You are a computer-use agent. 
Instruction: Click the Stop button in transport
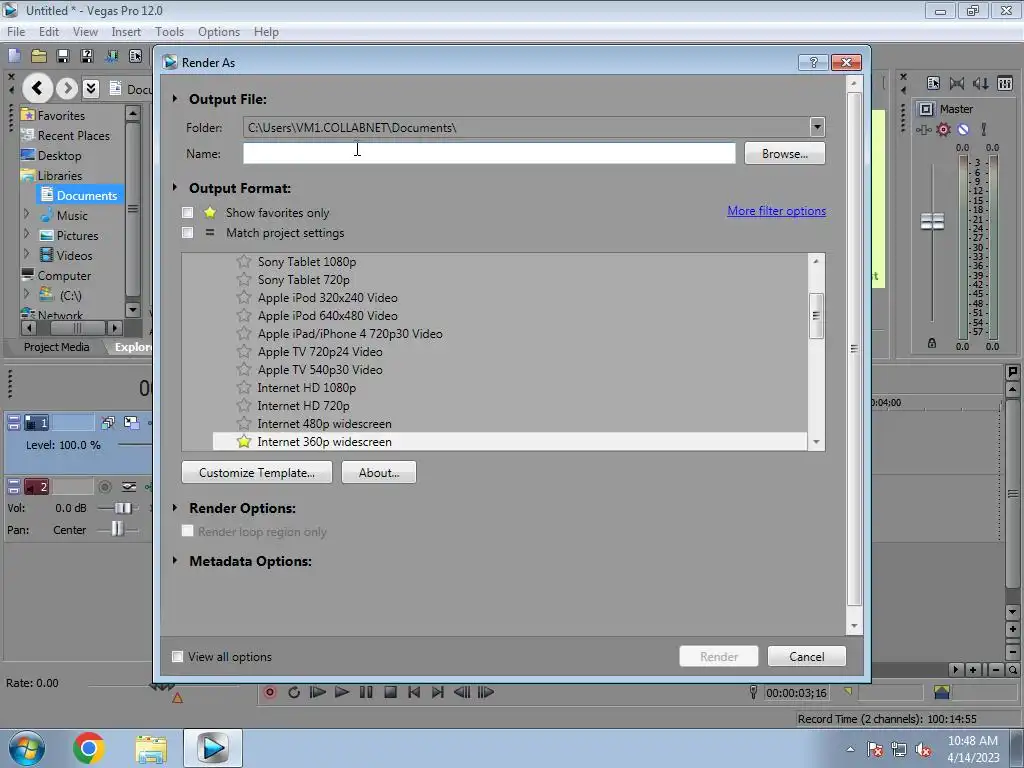pyautogui.click(x=390, y=692)
